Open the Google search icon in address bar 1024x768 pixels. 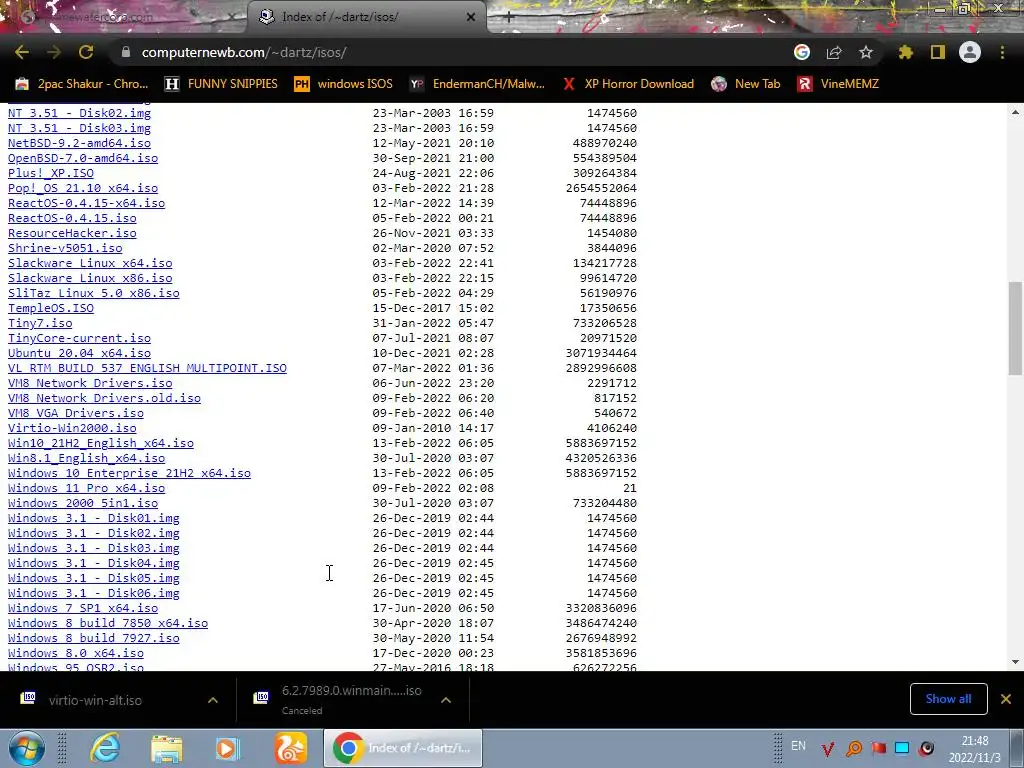pos(802,52)
